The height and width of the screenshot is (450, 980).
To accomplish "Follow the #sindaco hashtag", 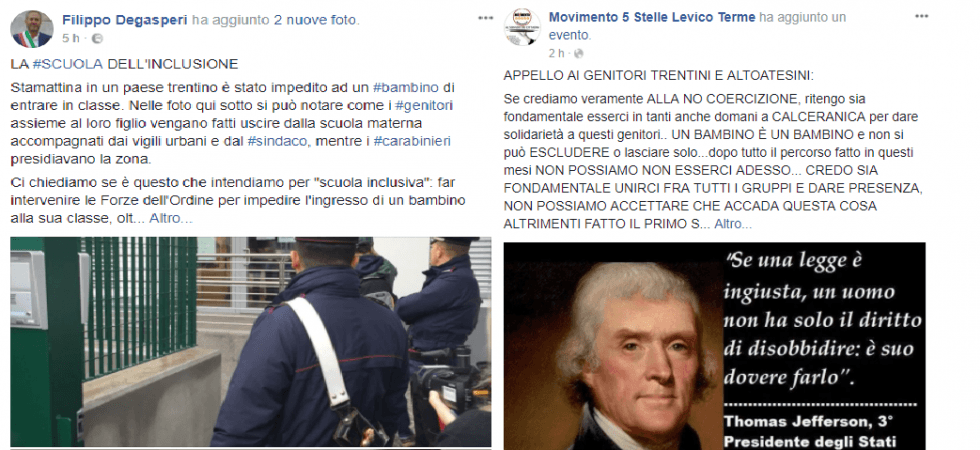I will pos(277,141).
